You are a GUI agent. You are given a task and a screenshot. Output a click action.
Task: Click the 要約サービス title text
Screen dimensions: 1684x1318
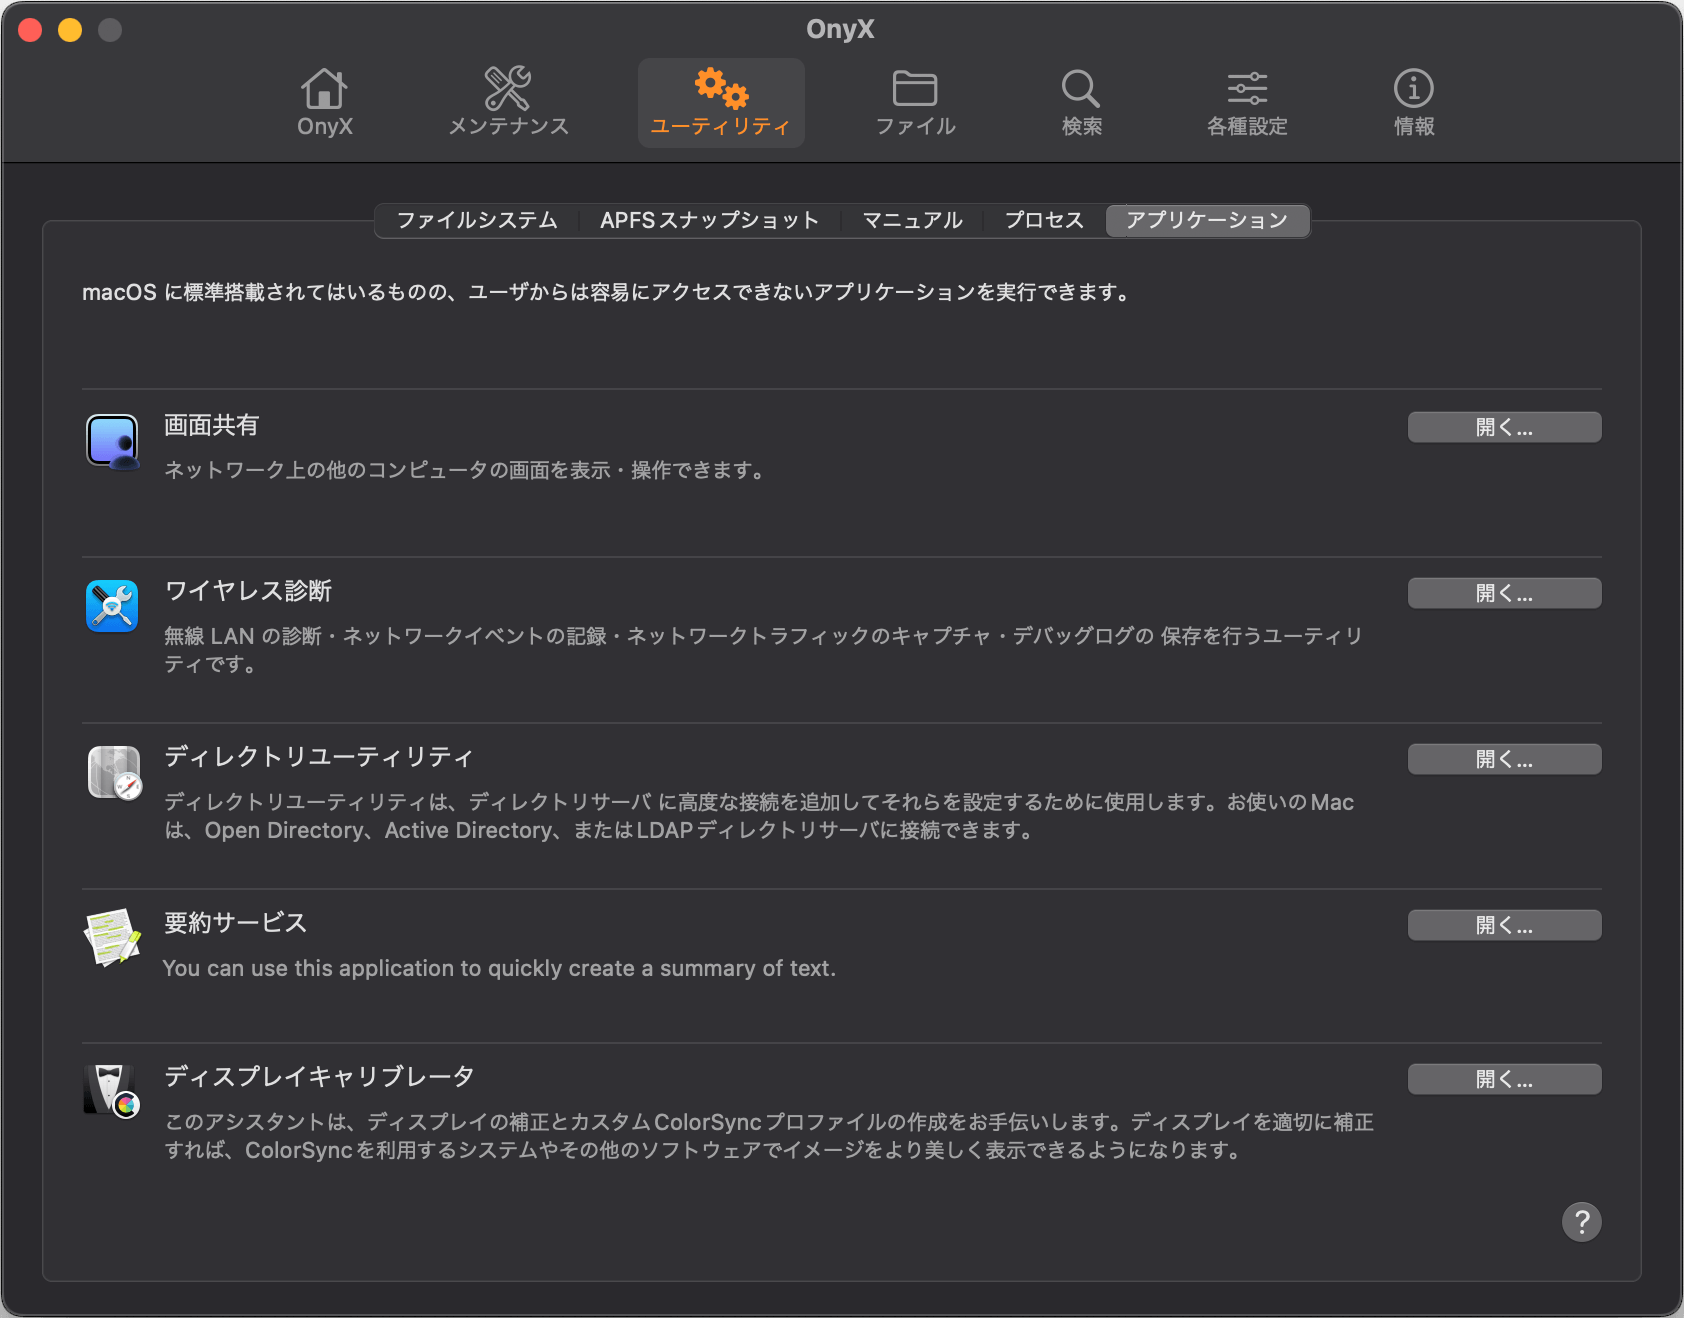pos(235,923)
